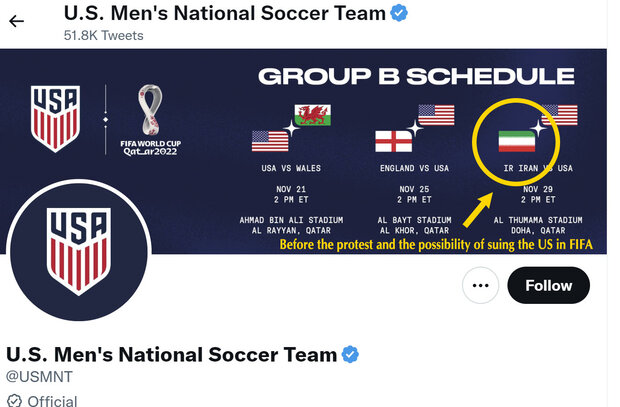
Task: Click the verified badge beside the profile name
Action: [x=350, y=354]
